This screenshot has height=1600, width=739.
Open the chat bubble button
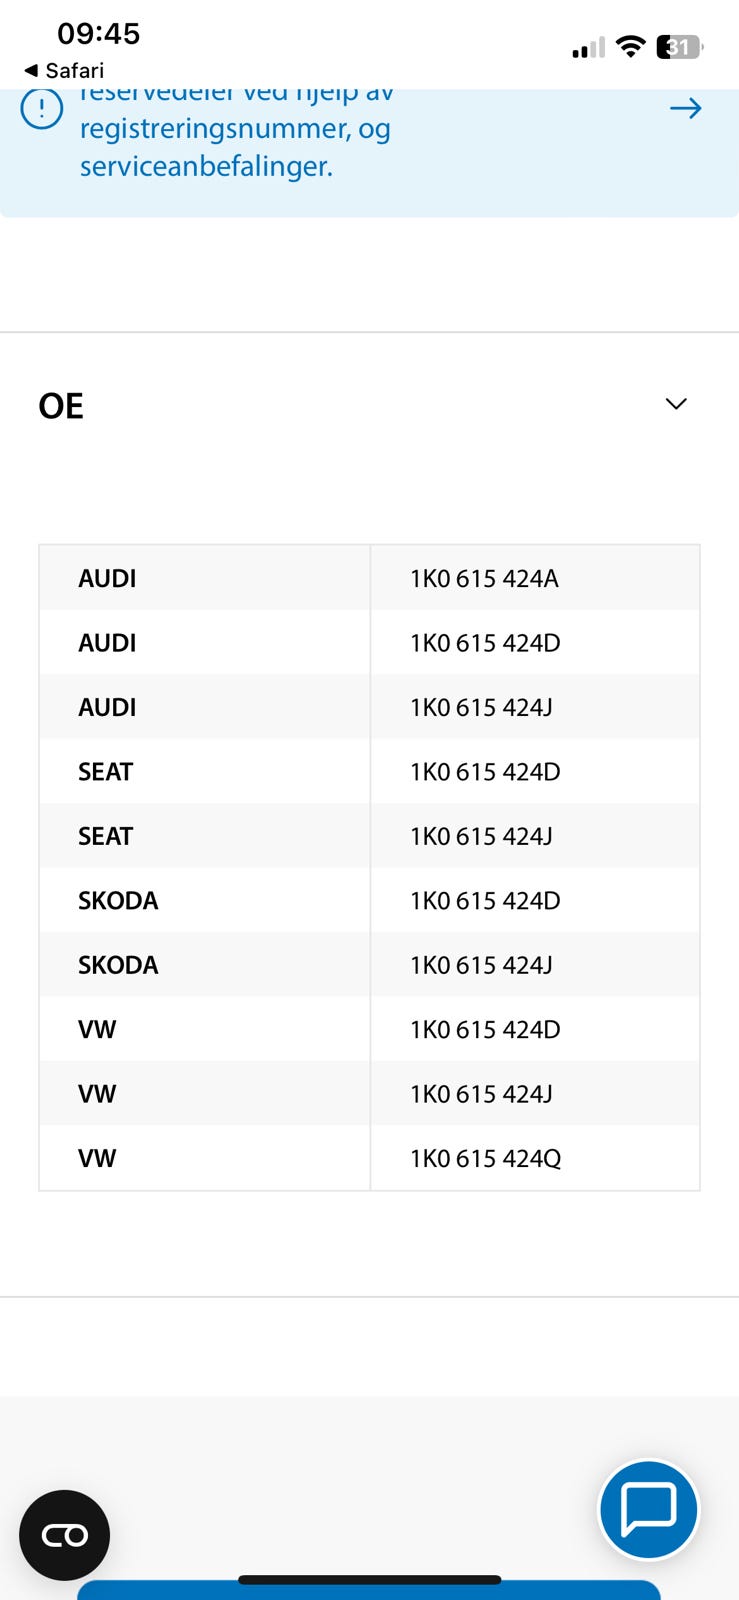pos(648,1509)
